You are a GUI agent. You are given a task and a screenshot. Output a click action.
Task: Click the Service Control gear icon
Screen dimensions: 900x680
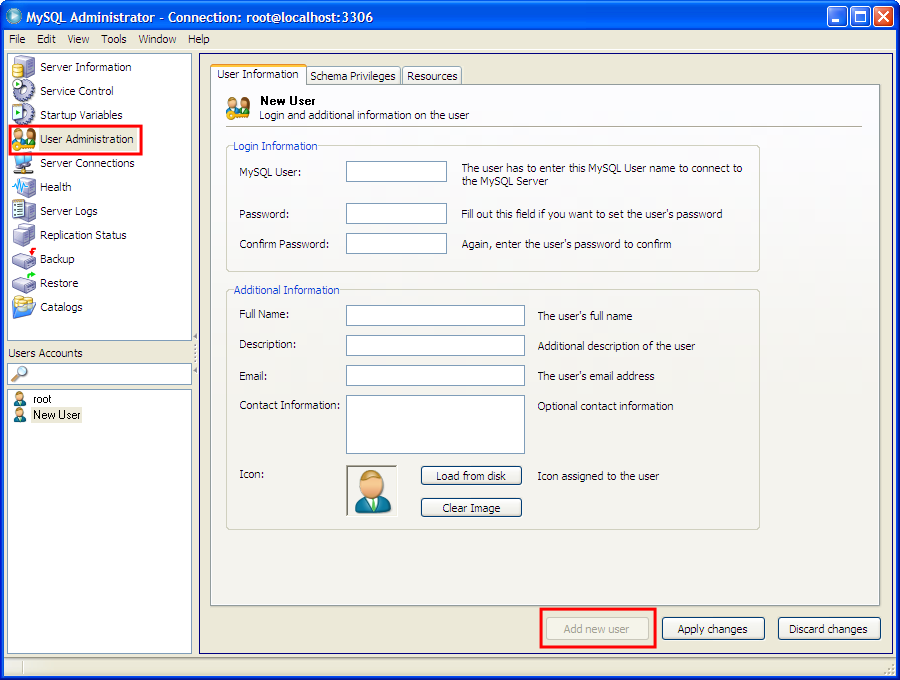coord(24,91)
